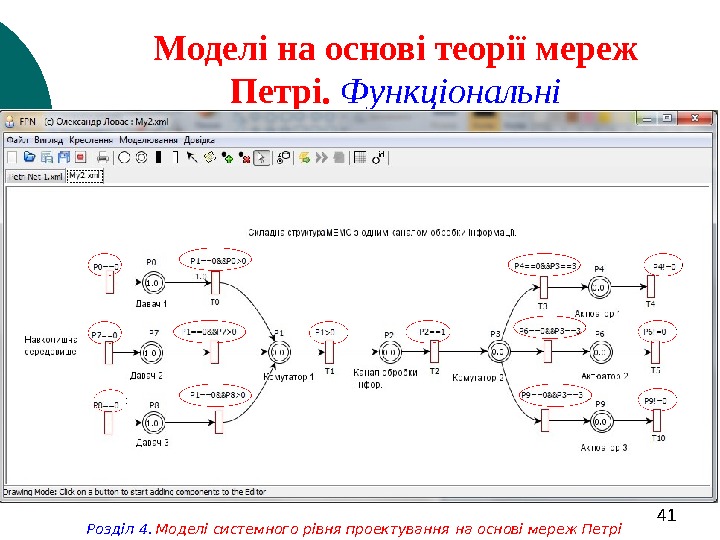720x540 pixels.
Task: Open the Вигляд menu
Action: (x=49, y=140)
